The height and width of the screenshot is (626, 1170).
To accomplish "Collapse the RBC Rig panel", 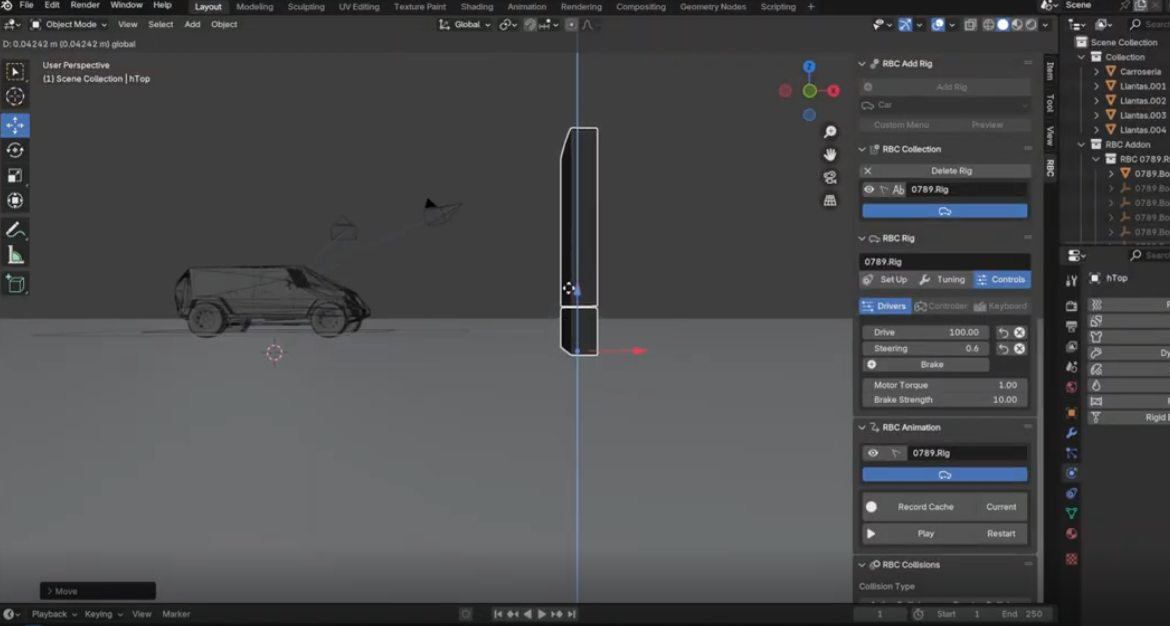I will [x=863, y=238].
